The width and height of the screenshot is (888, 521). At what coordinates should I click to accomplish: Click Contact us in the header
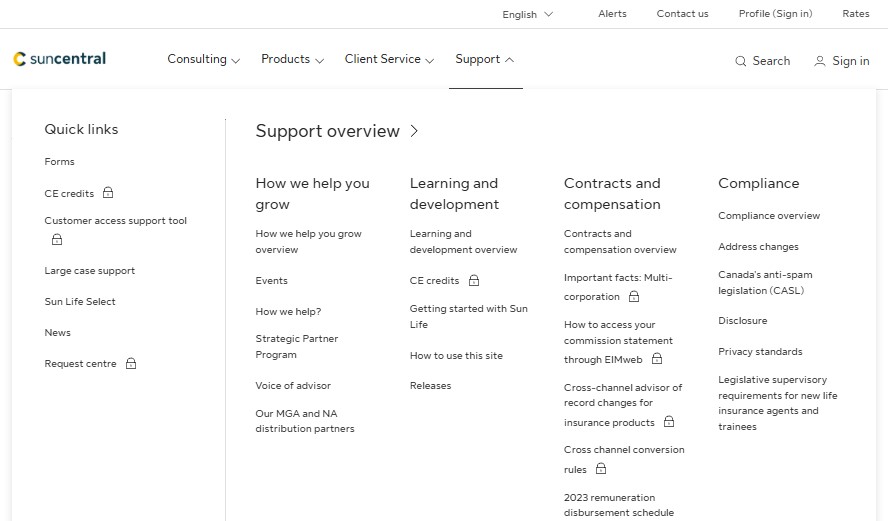tap(682, 14)
